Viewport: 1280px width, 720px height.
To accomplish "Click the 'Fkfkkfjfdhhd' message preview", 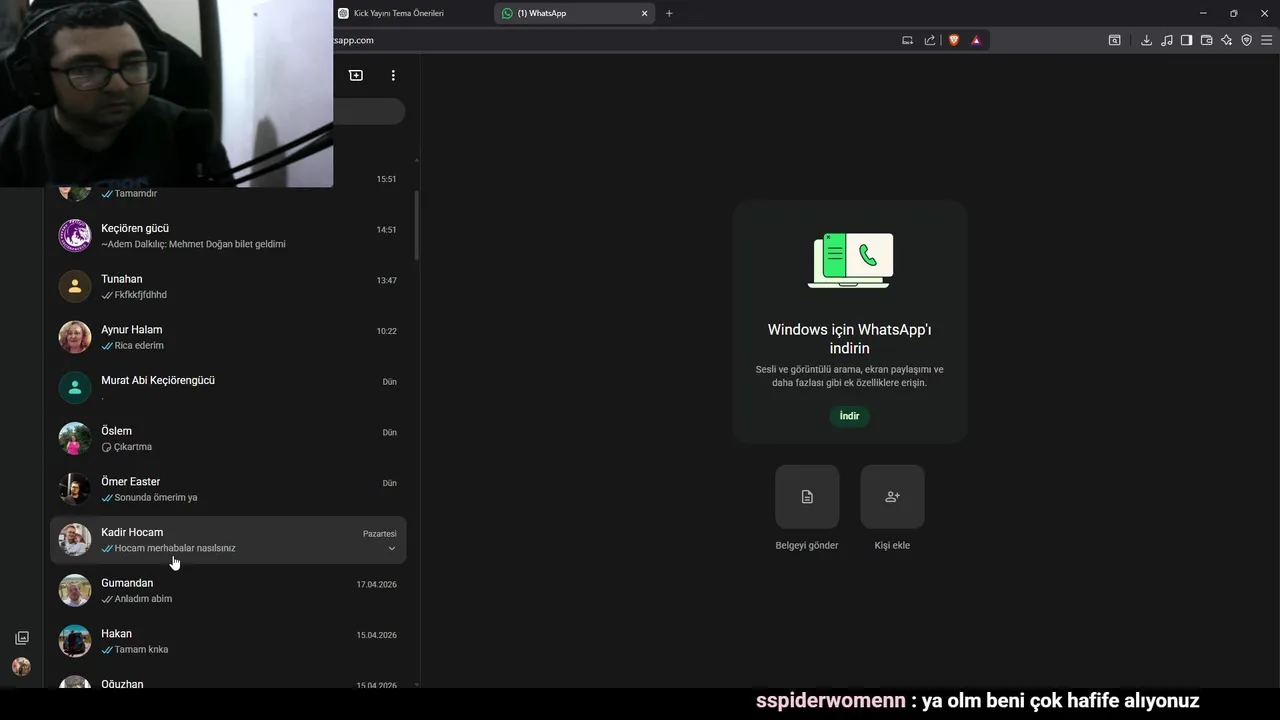I will (141, 295).
